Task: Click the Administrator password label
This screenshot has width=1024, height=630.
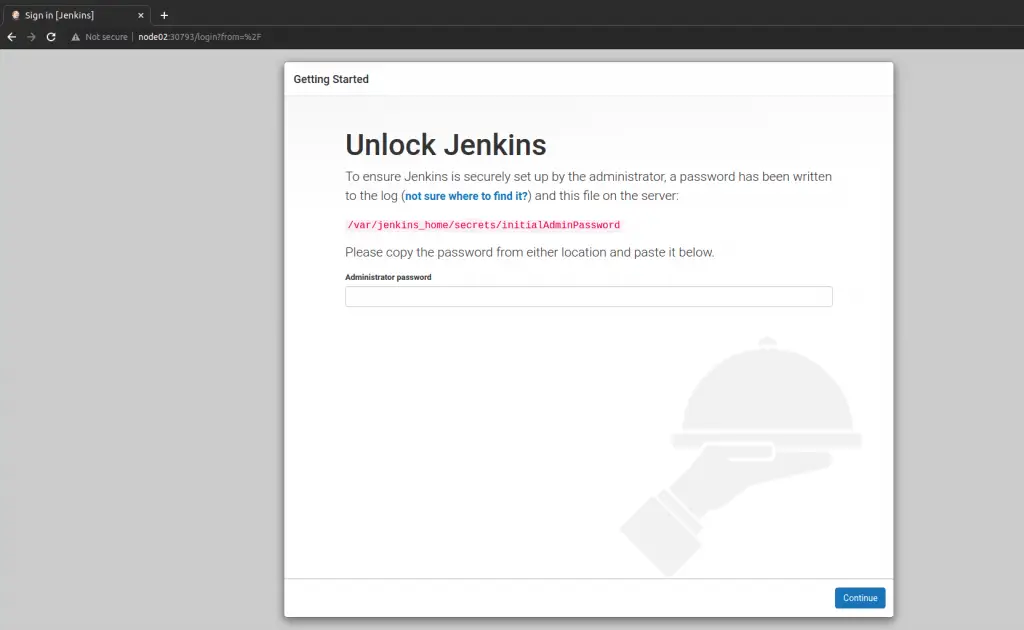Action: point(388,277)
